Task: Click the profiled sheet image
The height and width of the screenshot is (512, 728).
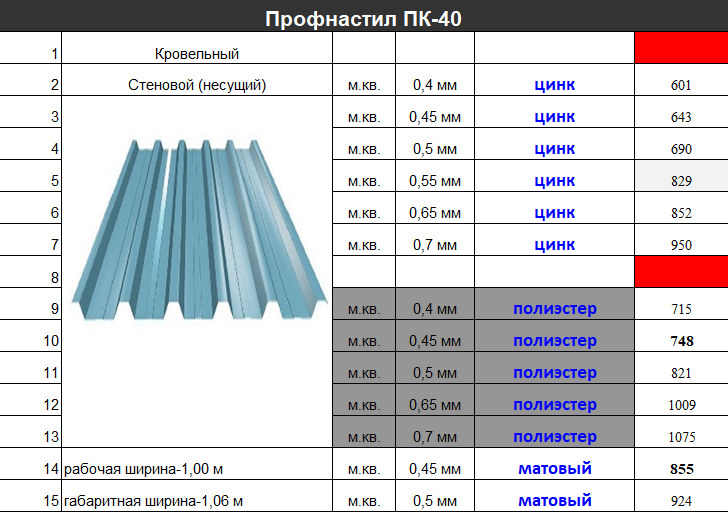Action: point(200,230)
